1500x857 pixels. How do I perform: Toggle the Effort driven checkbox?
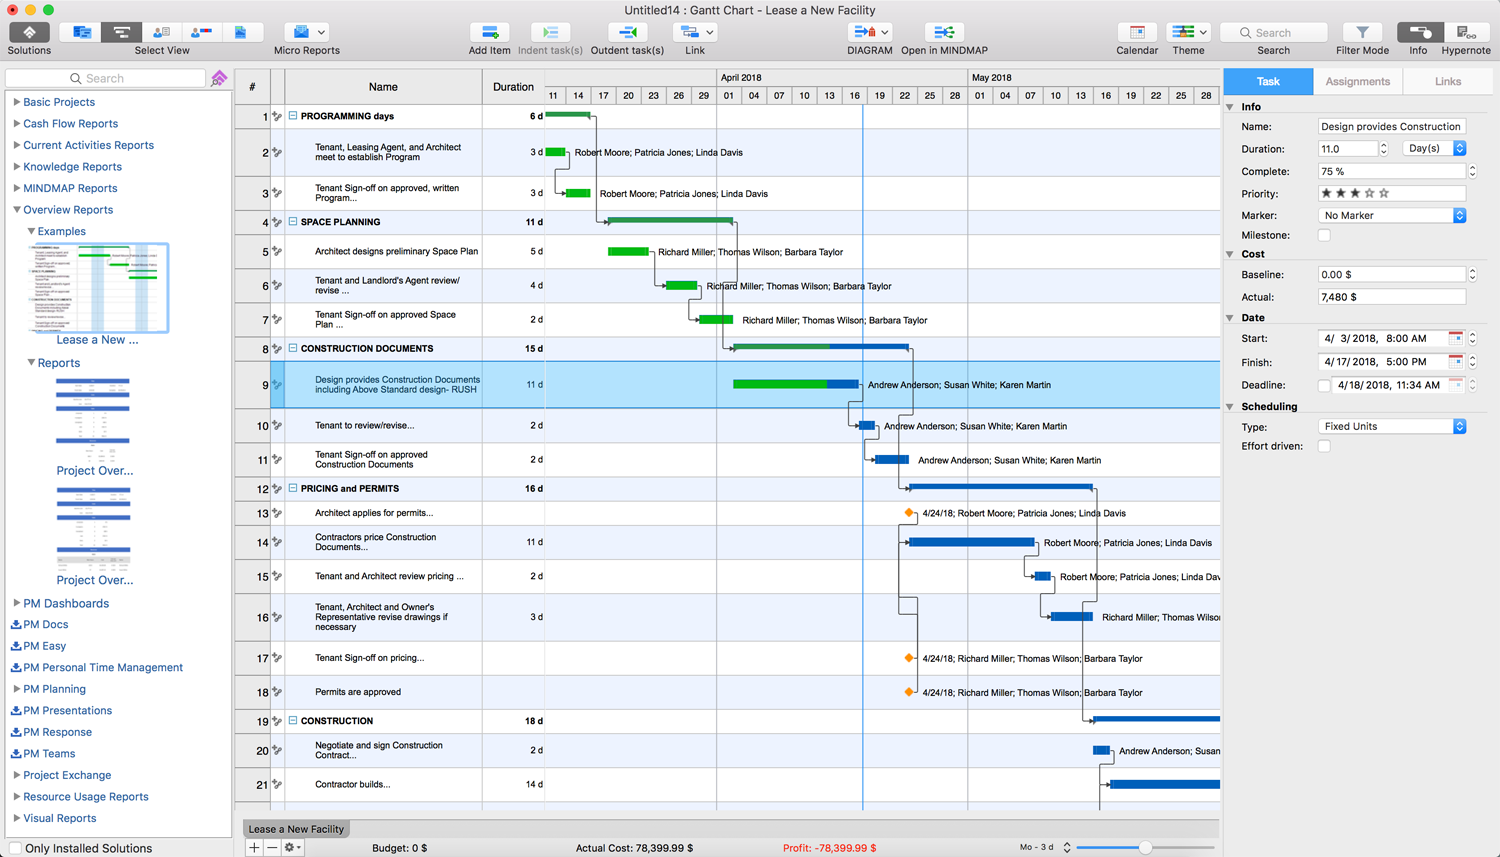1324,447
